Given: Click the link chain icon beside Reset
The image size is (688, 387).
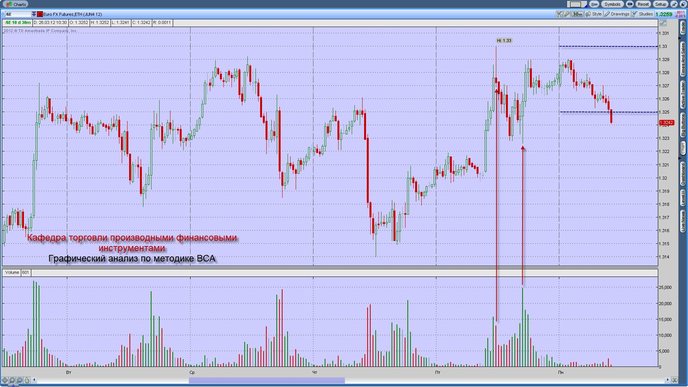Looking at the screenshot, I should pos(630,4).
